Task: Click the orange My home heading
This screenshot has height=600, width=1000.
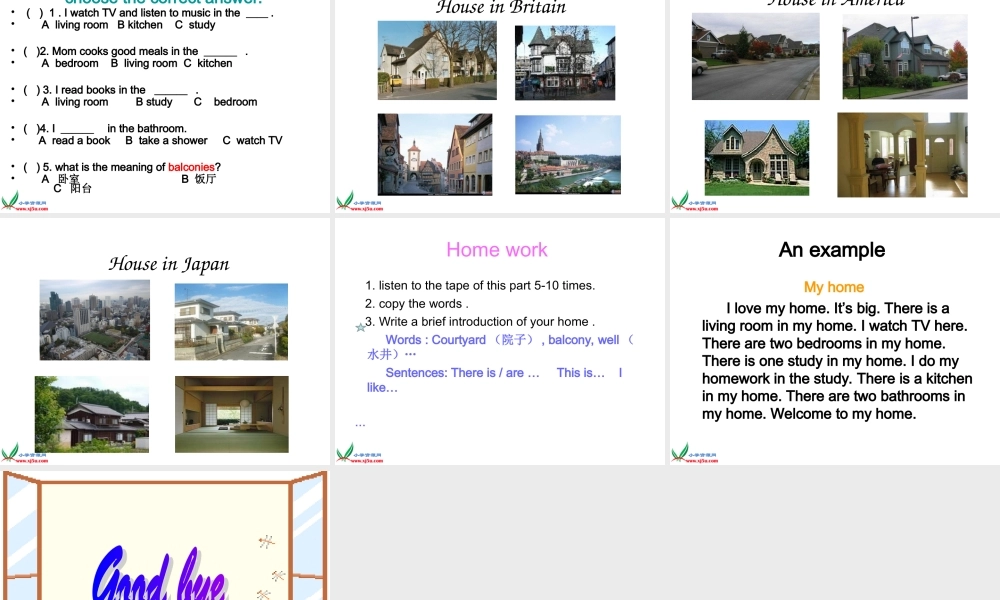Action: point(833,287)
